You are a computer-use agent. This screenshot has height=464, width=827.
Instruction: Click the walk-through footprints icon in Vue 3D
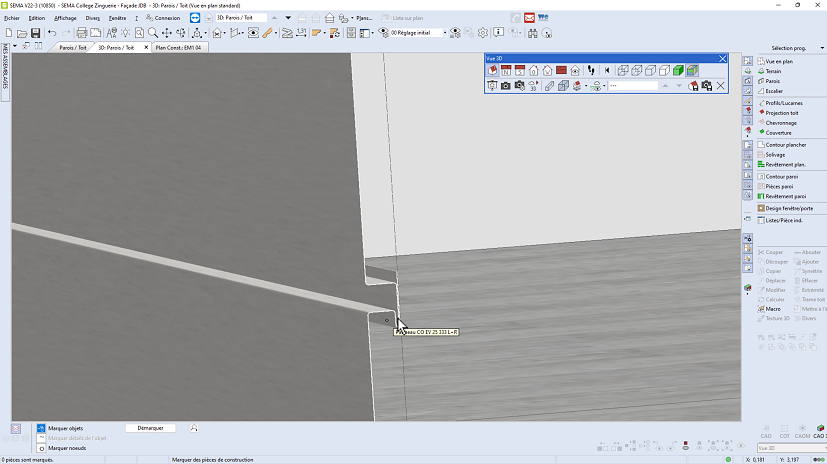[589, 71]
